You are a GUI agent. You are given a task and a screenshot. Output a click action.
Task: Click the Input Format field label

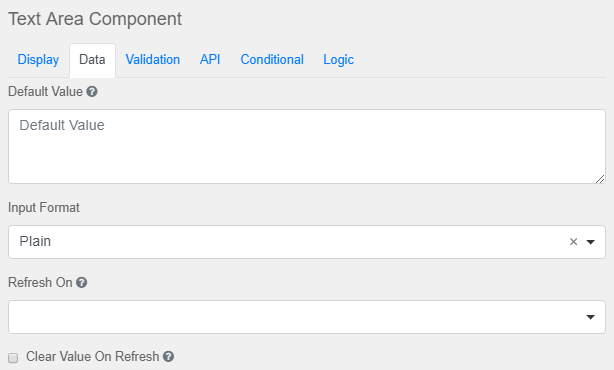(44, 208)
